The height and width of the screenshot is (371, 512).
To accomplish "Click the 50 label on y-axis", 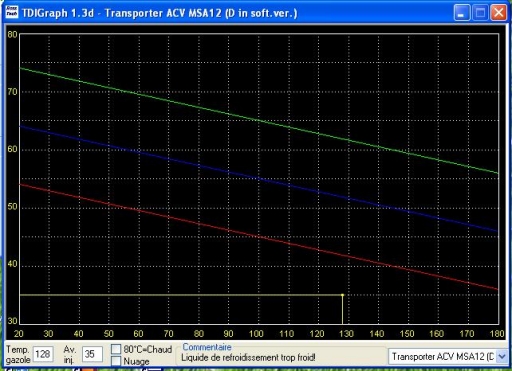I will coord(12,206).
